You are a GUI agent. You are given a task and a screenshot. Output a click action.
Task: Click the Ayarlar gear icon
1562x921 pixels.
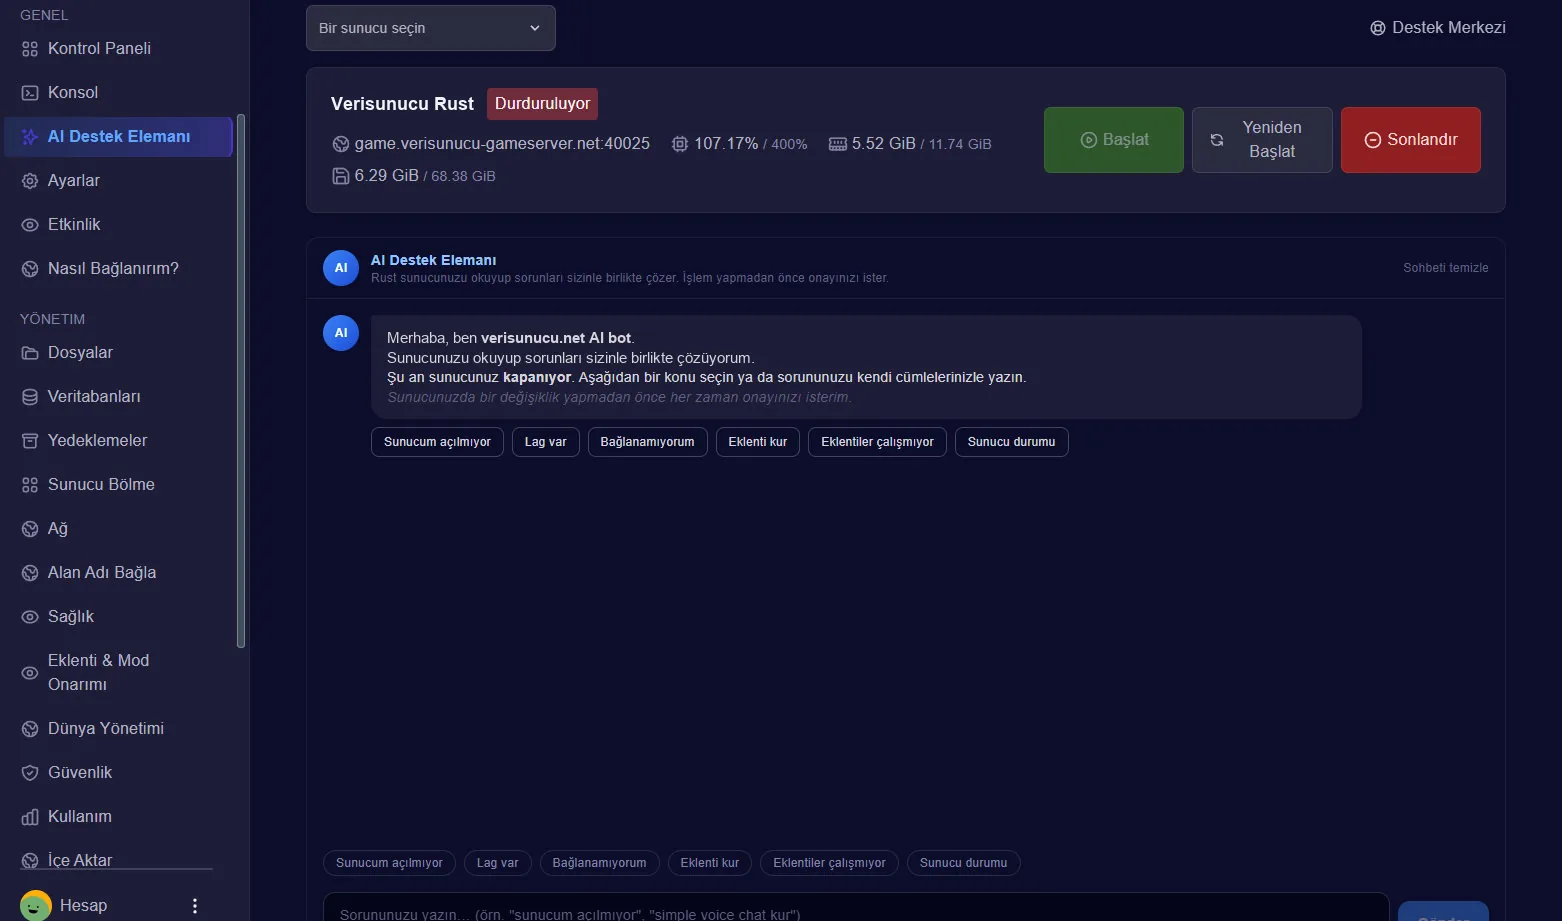click(x=30, y=181)
